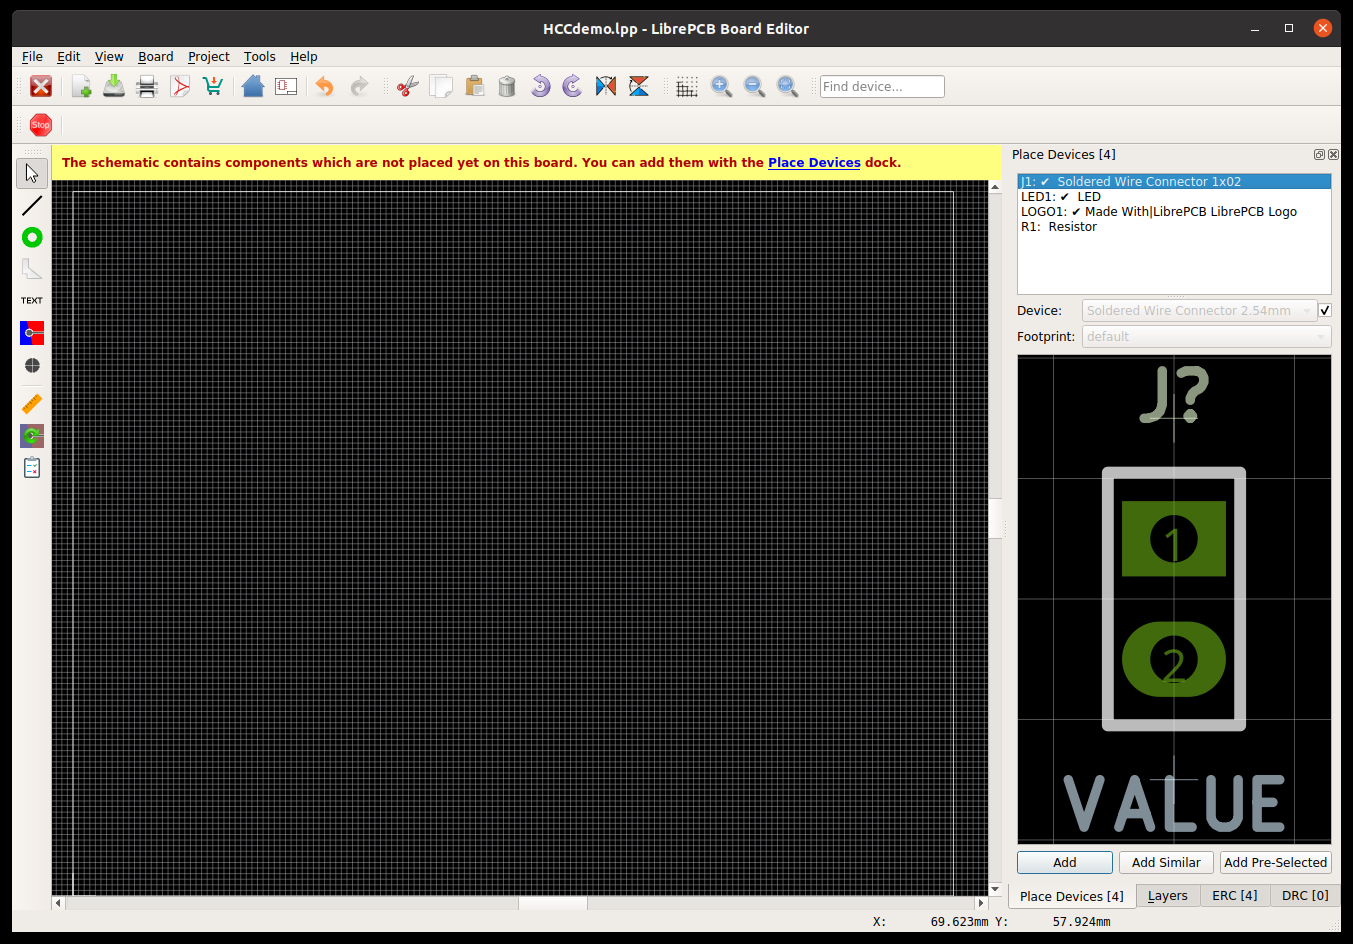
Task: Click the Rebuild Planes icon
Action: [32, 436]
